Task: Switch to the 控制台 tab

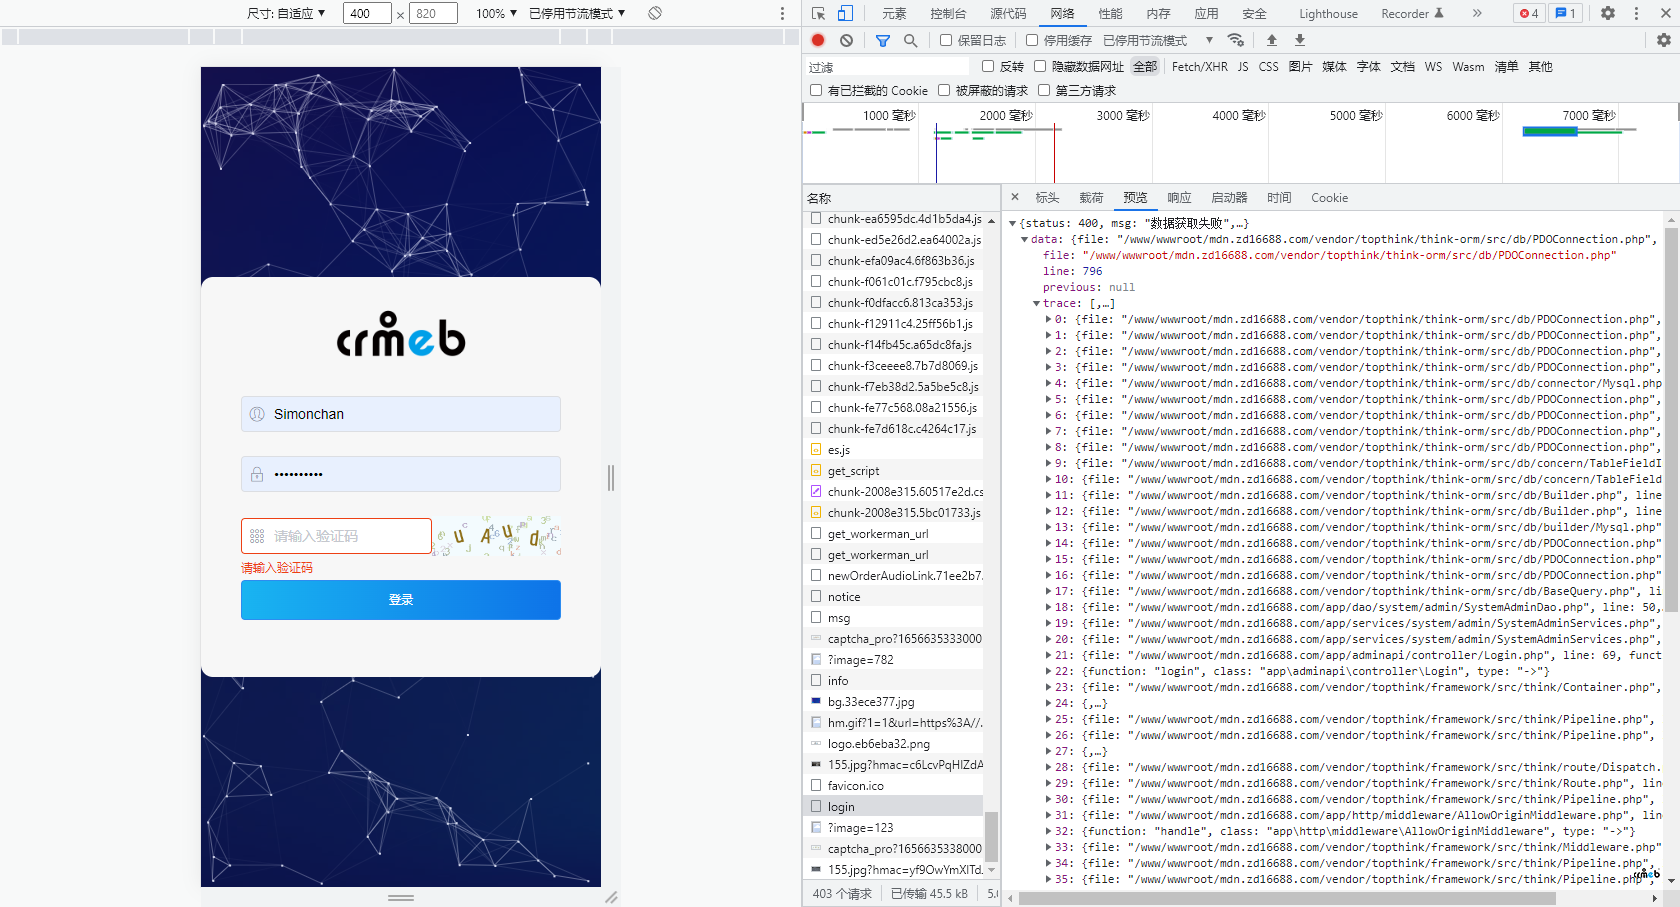Action: [x=948, y=13]
